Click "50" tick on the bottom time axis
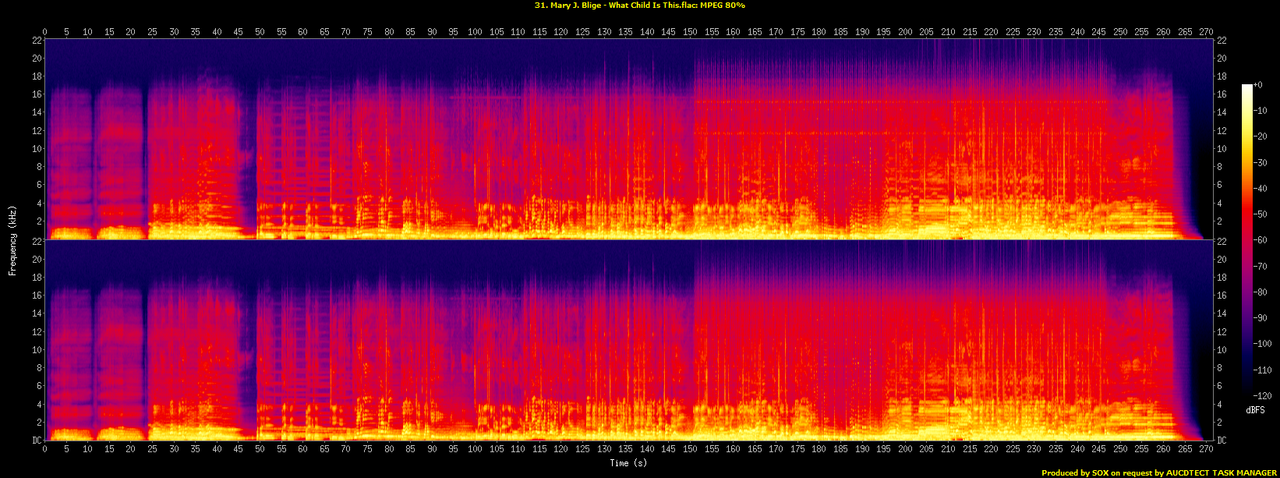Image resolution: width=1280 pixels, height=478 pixels. (x=260, y=449)
